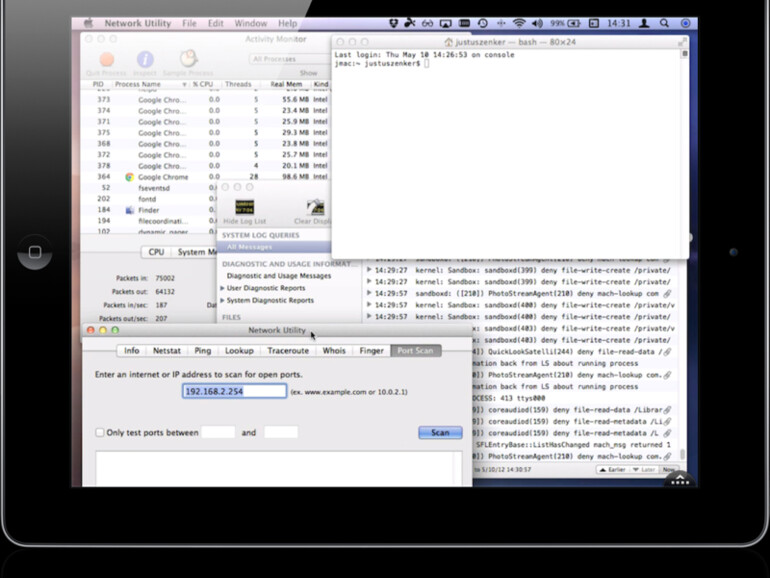Select the Netstat tab

tap(167, 351)
